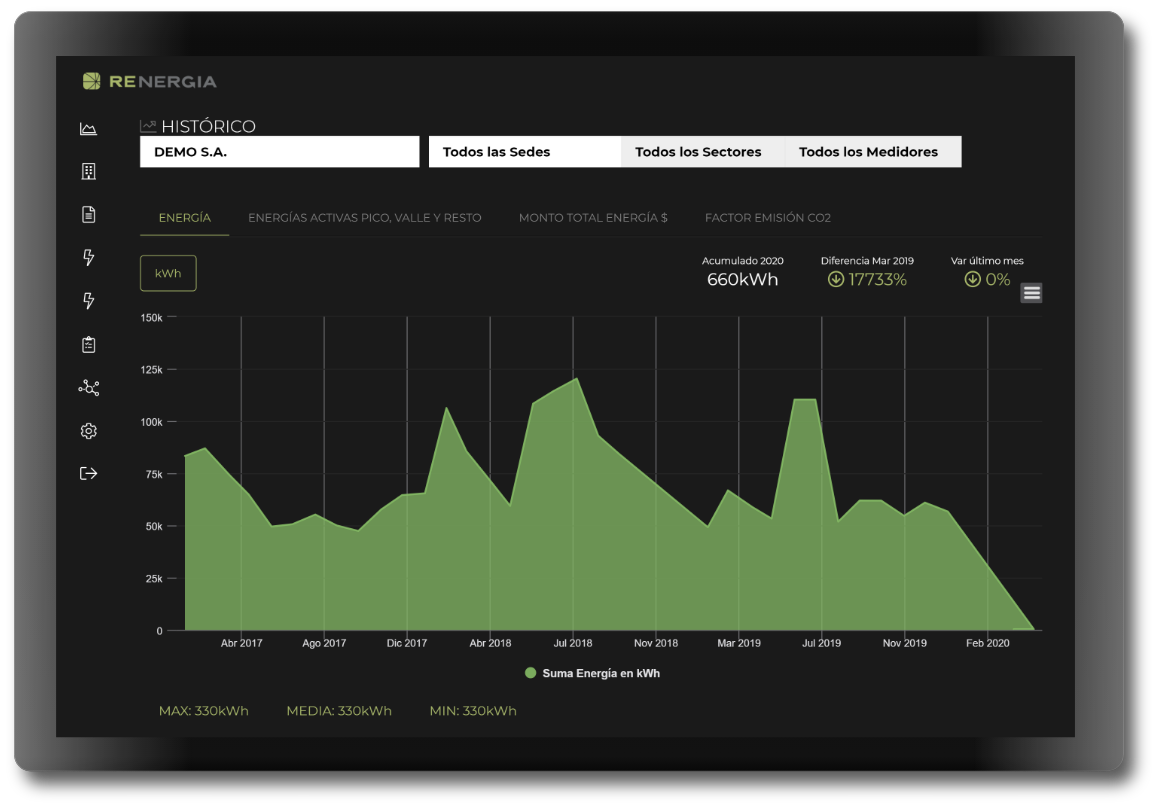
Task: Switch to the Factor Emisión CO2 tab
Action: (767, 218)
